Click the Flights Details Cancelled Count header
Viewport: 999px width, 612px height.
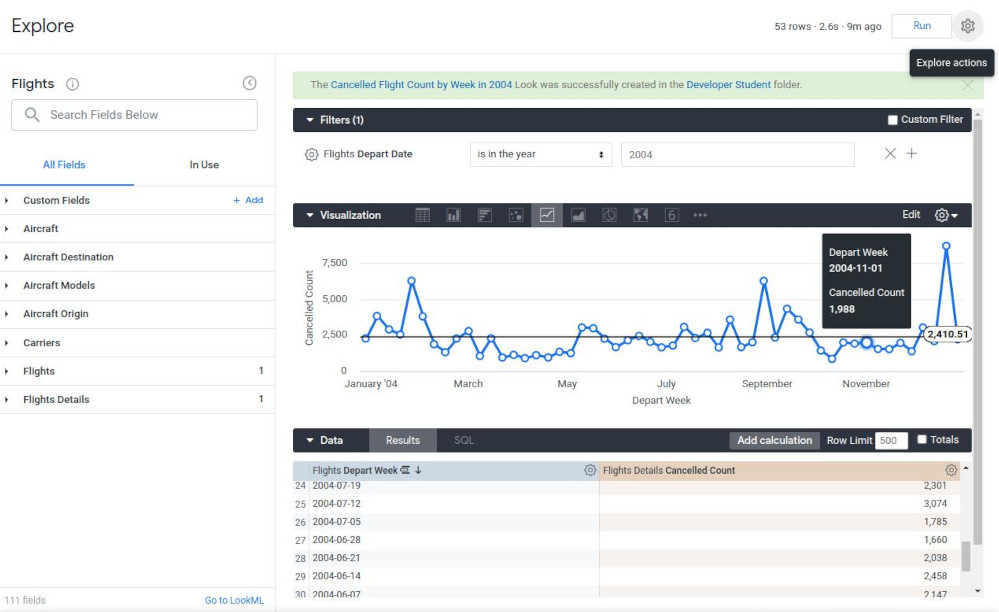tap(779, 471)
